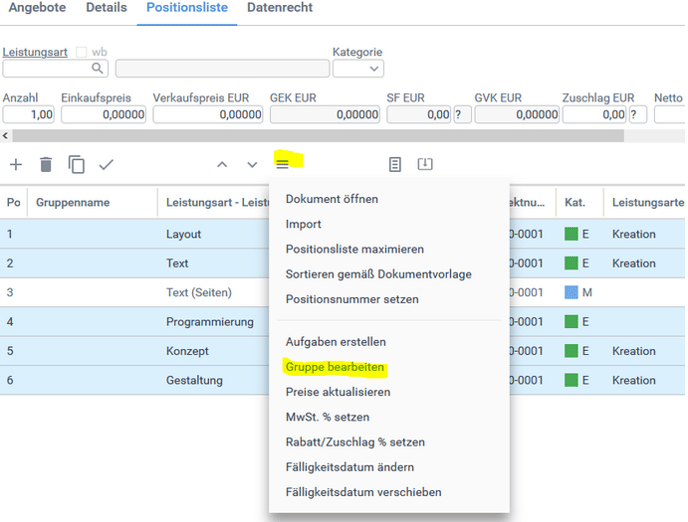Image resolution: width=688 pixels, height=522 pixels.
Task: Click the checkmark confirm icon
Action: point(106,165)
